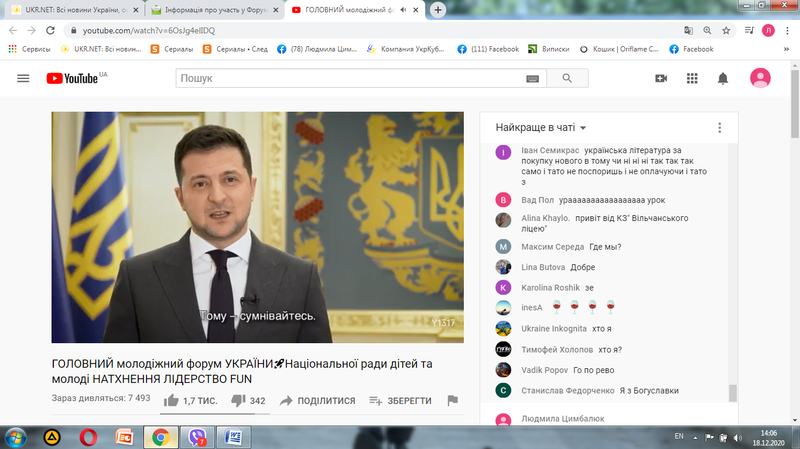This screenshot has height=449, width=800.
Task: Bookmark this page with the star icon
Action: point(725,30)
